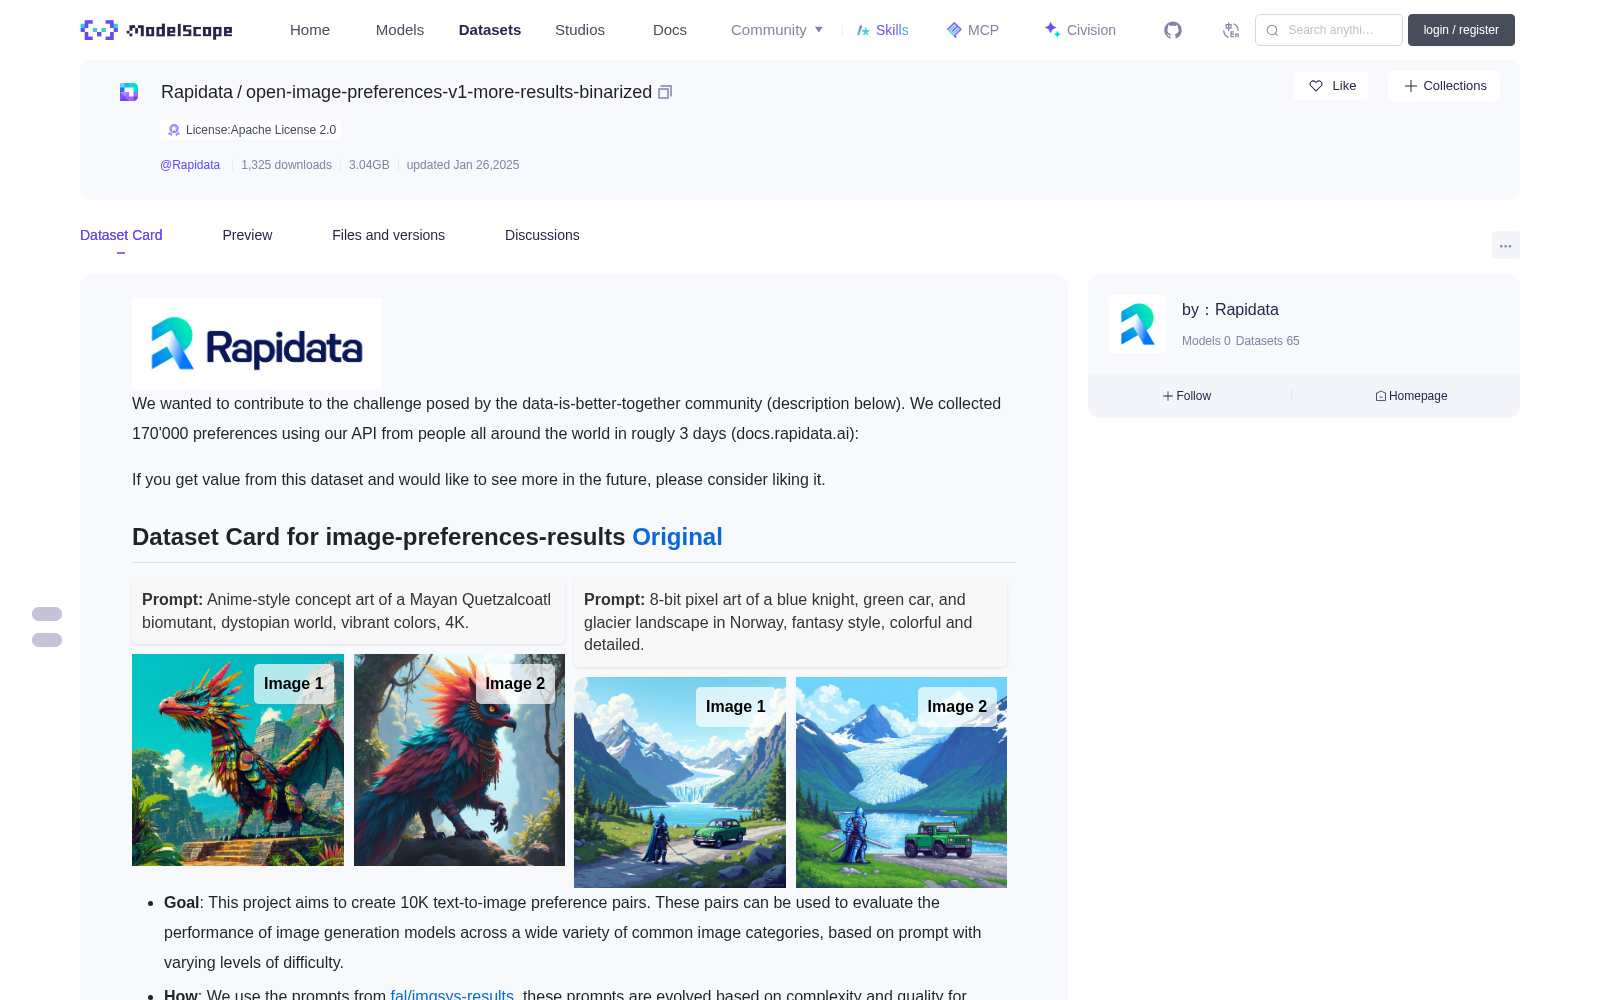Click the Rapidata banner logo image
The width and height of the screenshot is (1600, 1000).
click(x=257, y=343)
